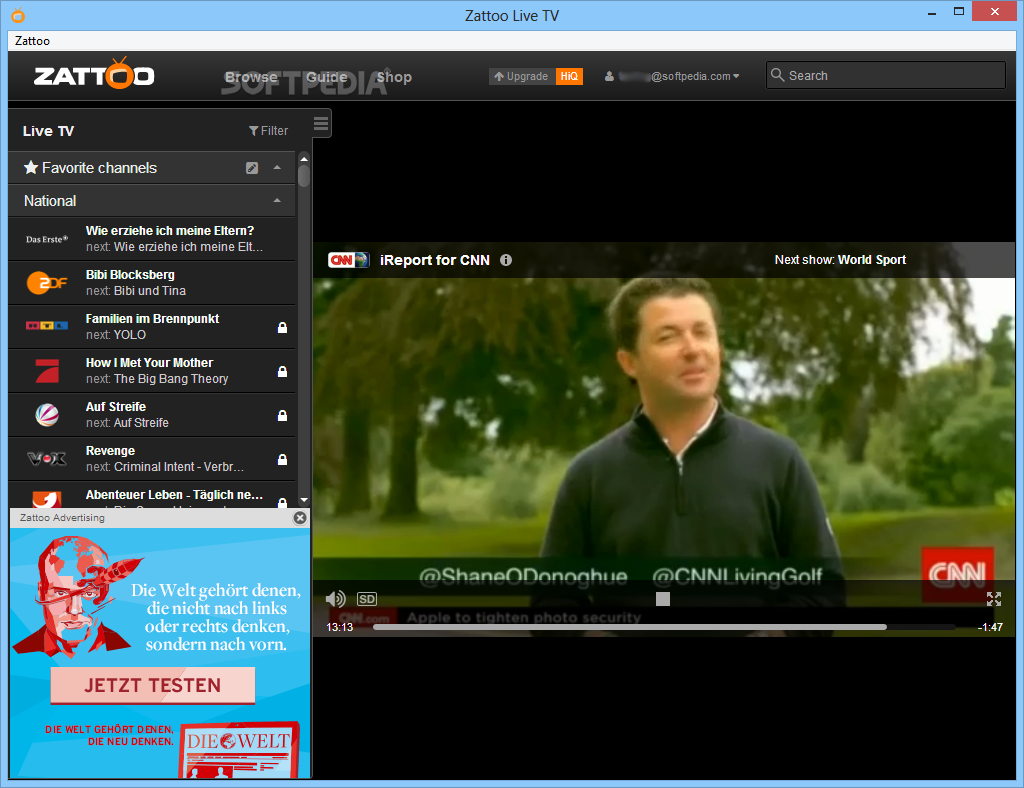The height and width of the screenshot is (788, 1024).
Task: Click the Search input field
Action: tap(886, 75)
